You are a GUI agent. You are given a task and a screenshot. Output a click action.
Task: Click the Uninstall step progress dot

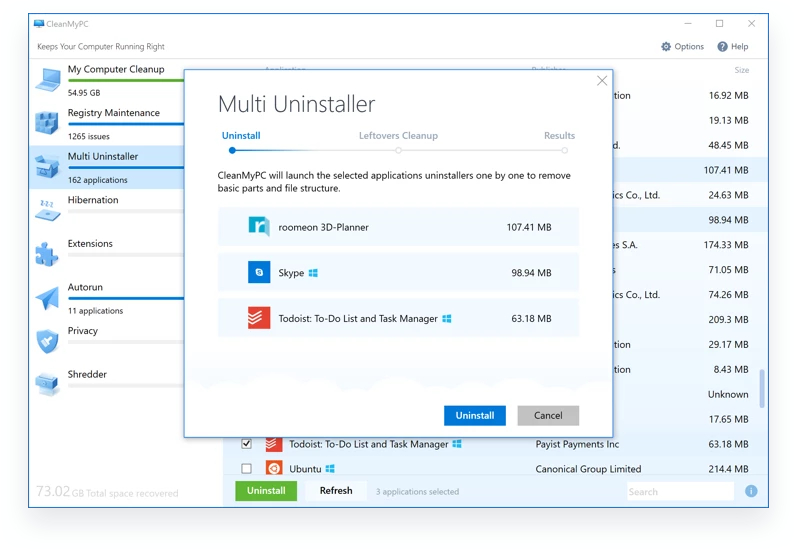[232, 150]
